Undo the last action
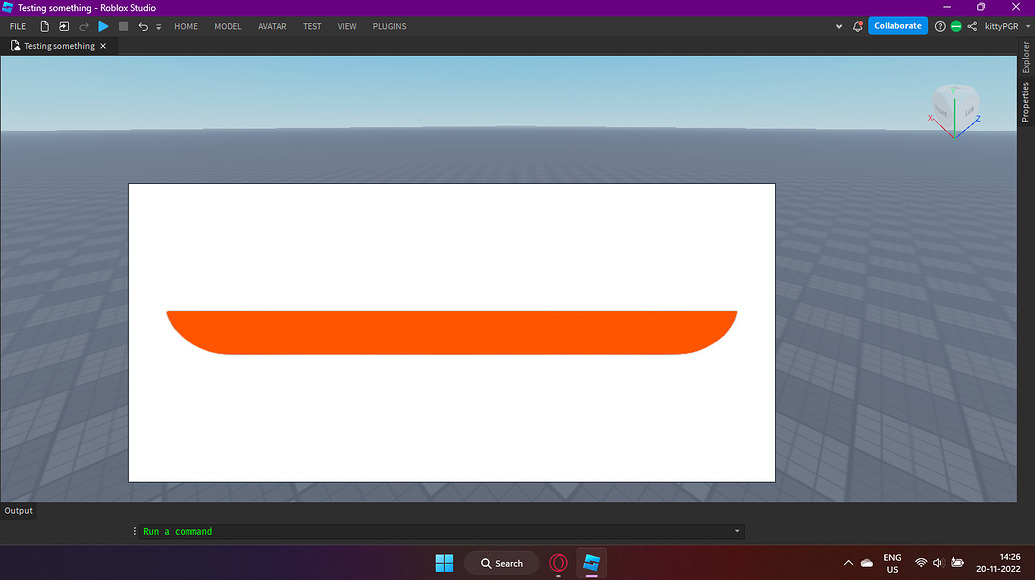The width and height of the screenshot is (1035, 580). tap(143, 26)
